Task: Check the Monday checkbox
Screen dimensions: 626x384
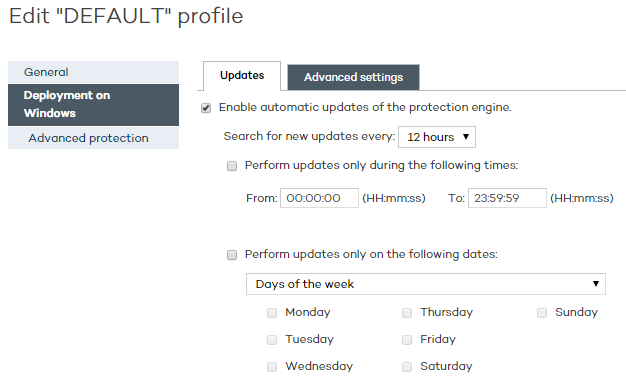Action: [272, 313]
